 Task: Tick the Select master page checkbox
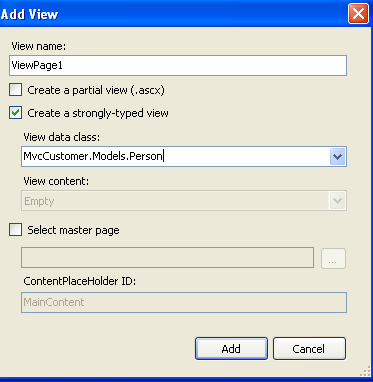15,230
